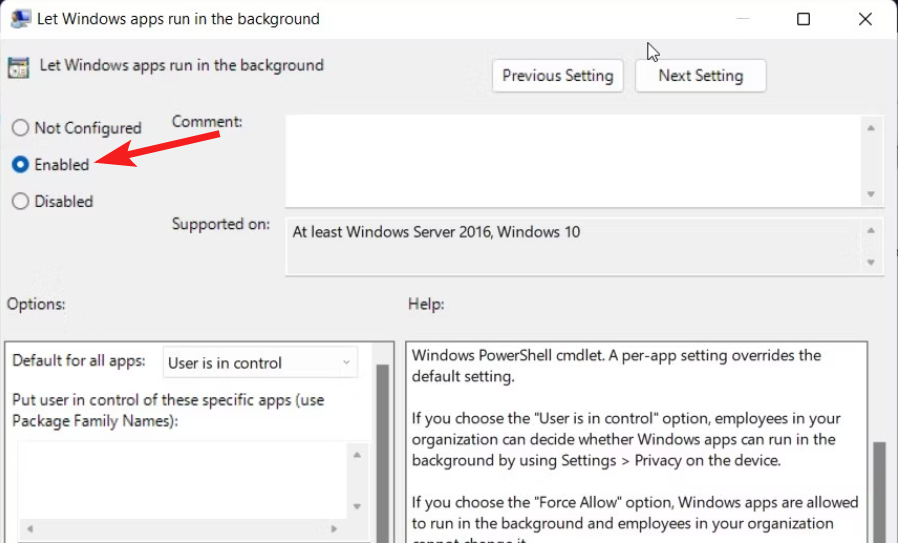Image resolution: width=898 pixels, height=543 pixels.
Task: Select the Disabled radio button
Action: point(20,201)
